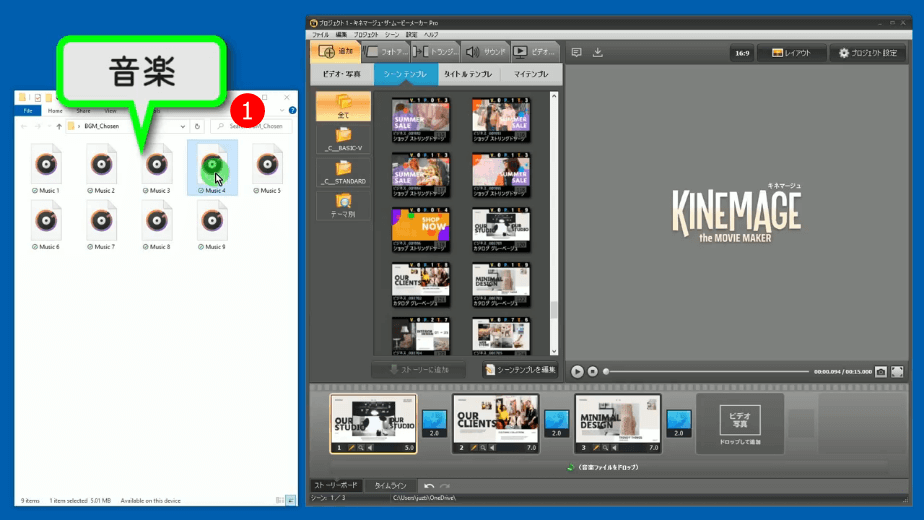This screenshot has width=924, height=520.
Task: Open the transition between scenes 1 and 2
Action: pos(433,421)
